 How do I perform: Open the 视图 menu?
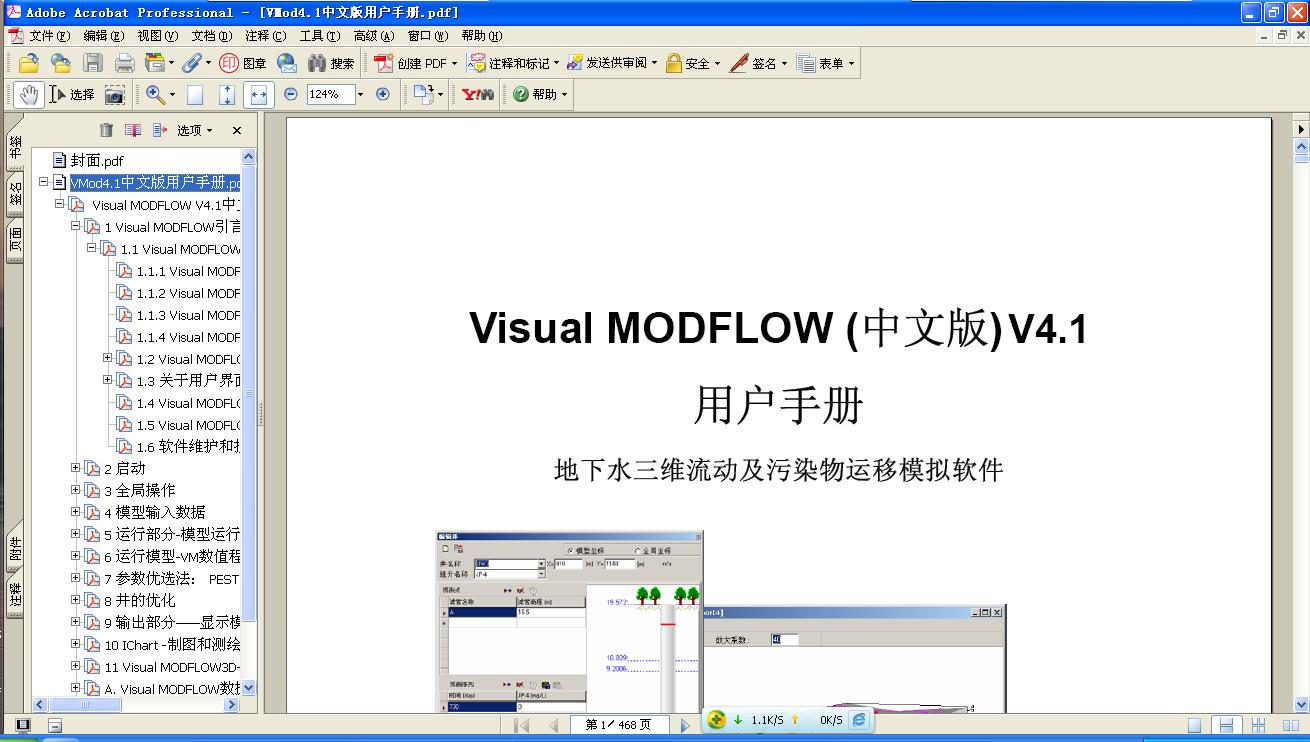(x=158, y=35)
